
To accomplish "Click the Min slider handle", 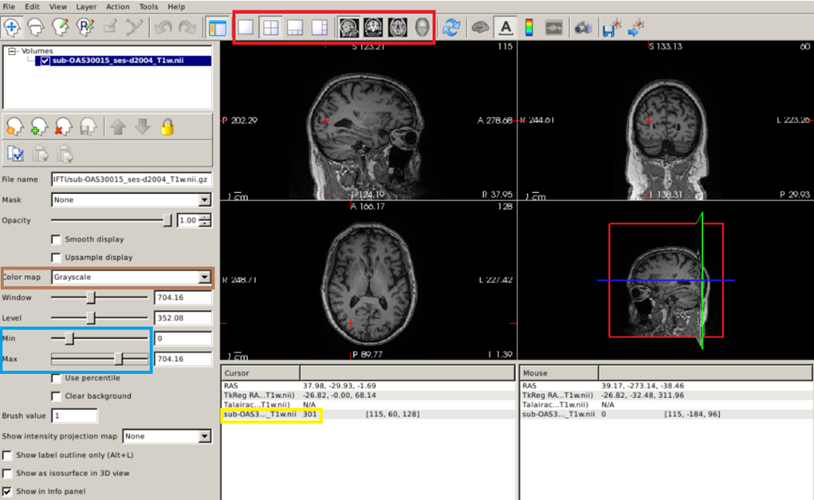I will coord(70,339).
